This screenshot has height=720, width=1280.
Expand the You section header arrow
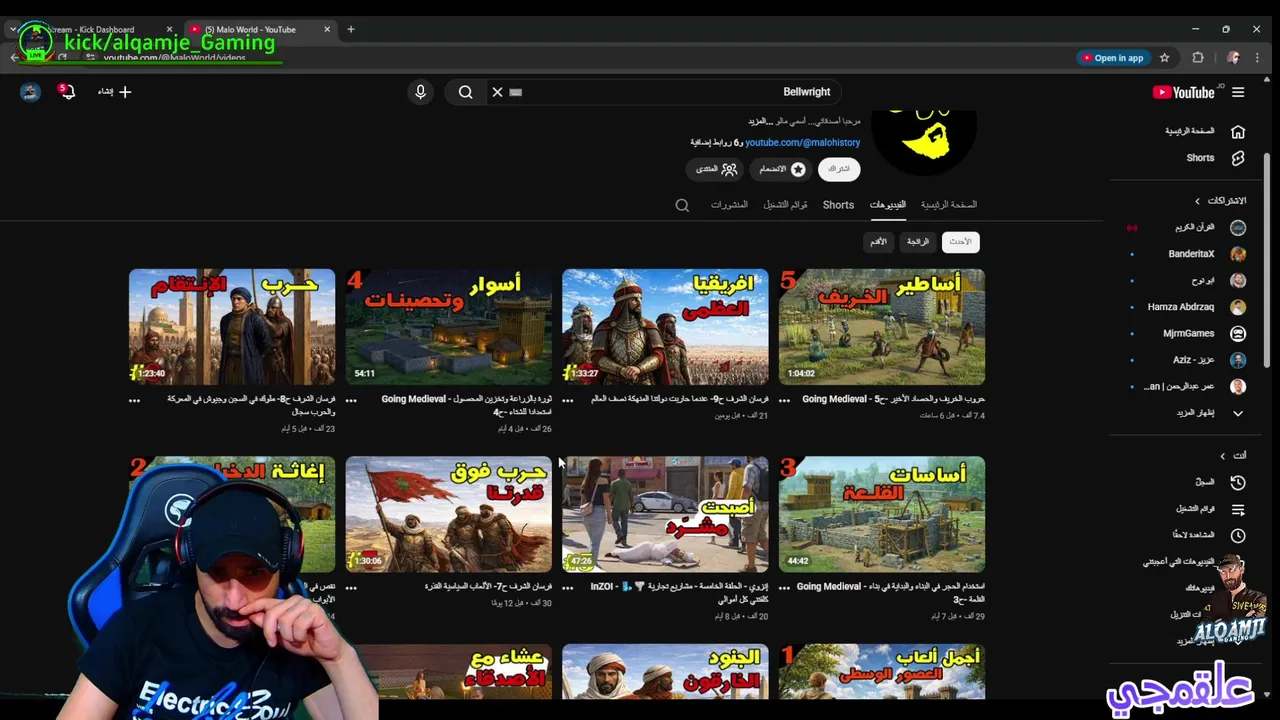pos(1222,456)
